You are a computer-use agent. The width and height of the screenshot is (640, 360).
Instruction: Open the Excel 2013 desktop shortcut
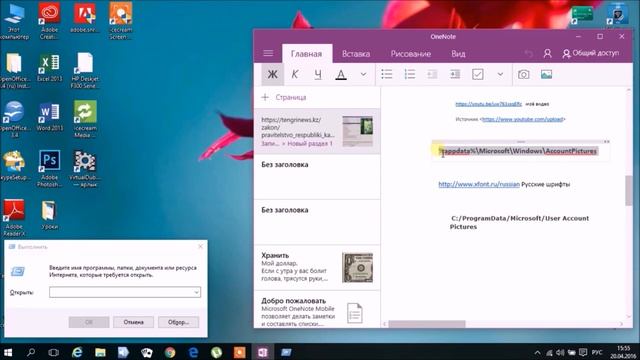click(x=49, y=68)
